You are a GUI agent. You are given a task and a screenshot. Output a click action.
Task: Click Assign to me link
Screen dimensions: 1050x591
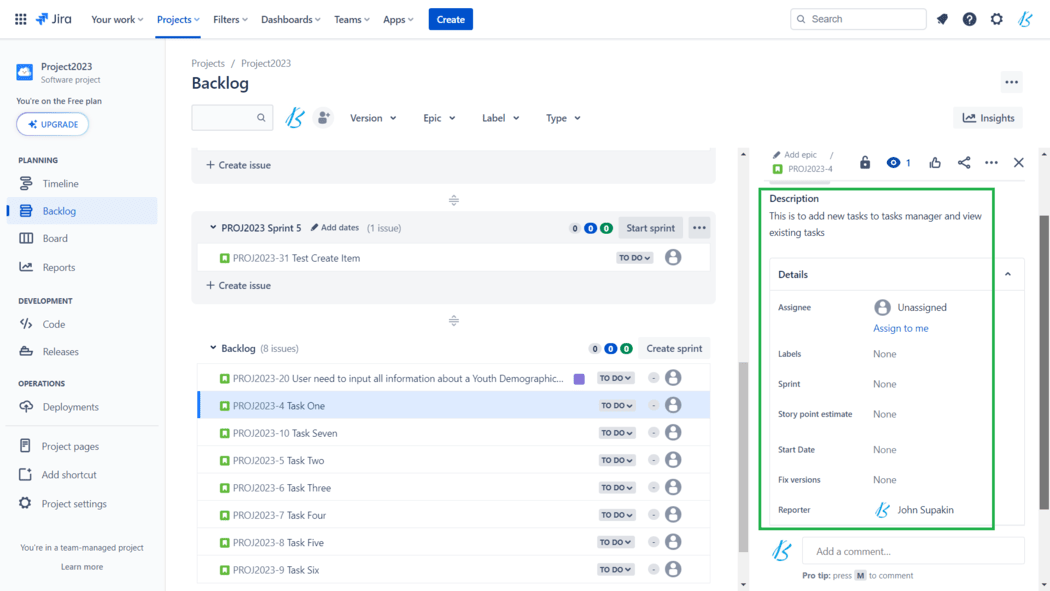click(x=901, y=328)
